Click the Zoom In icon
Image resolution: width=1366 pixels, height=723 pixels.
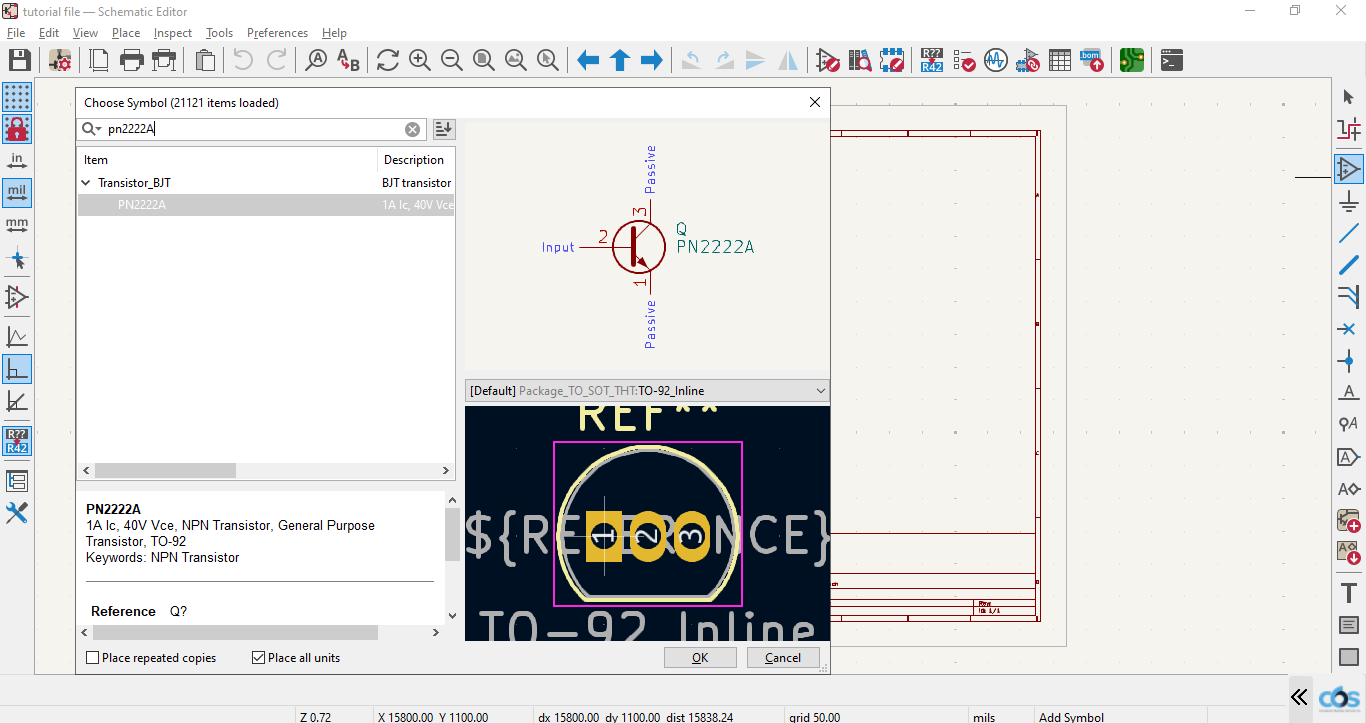pos(420,60)
